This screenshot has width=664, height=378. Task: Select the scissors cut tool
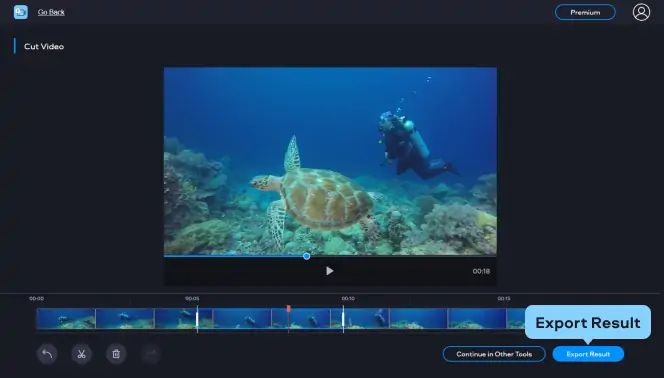tap(81, 354)
